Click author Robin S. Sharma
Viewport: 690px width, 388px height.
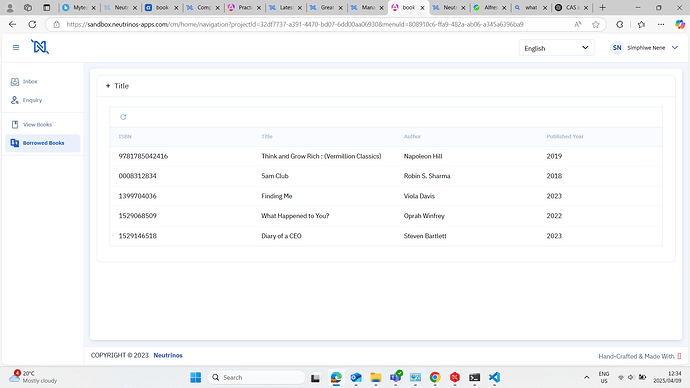pos(427,176)
